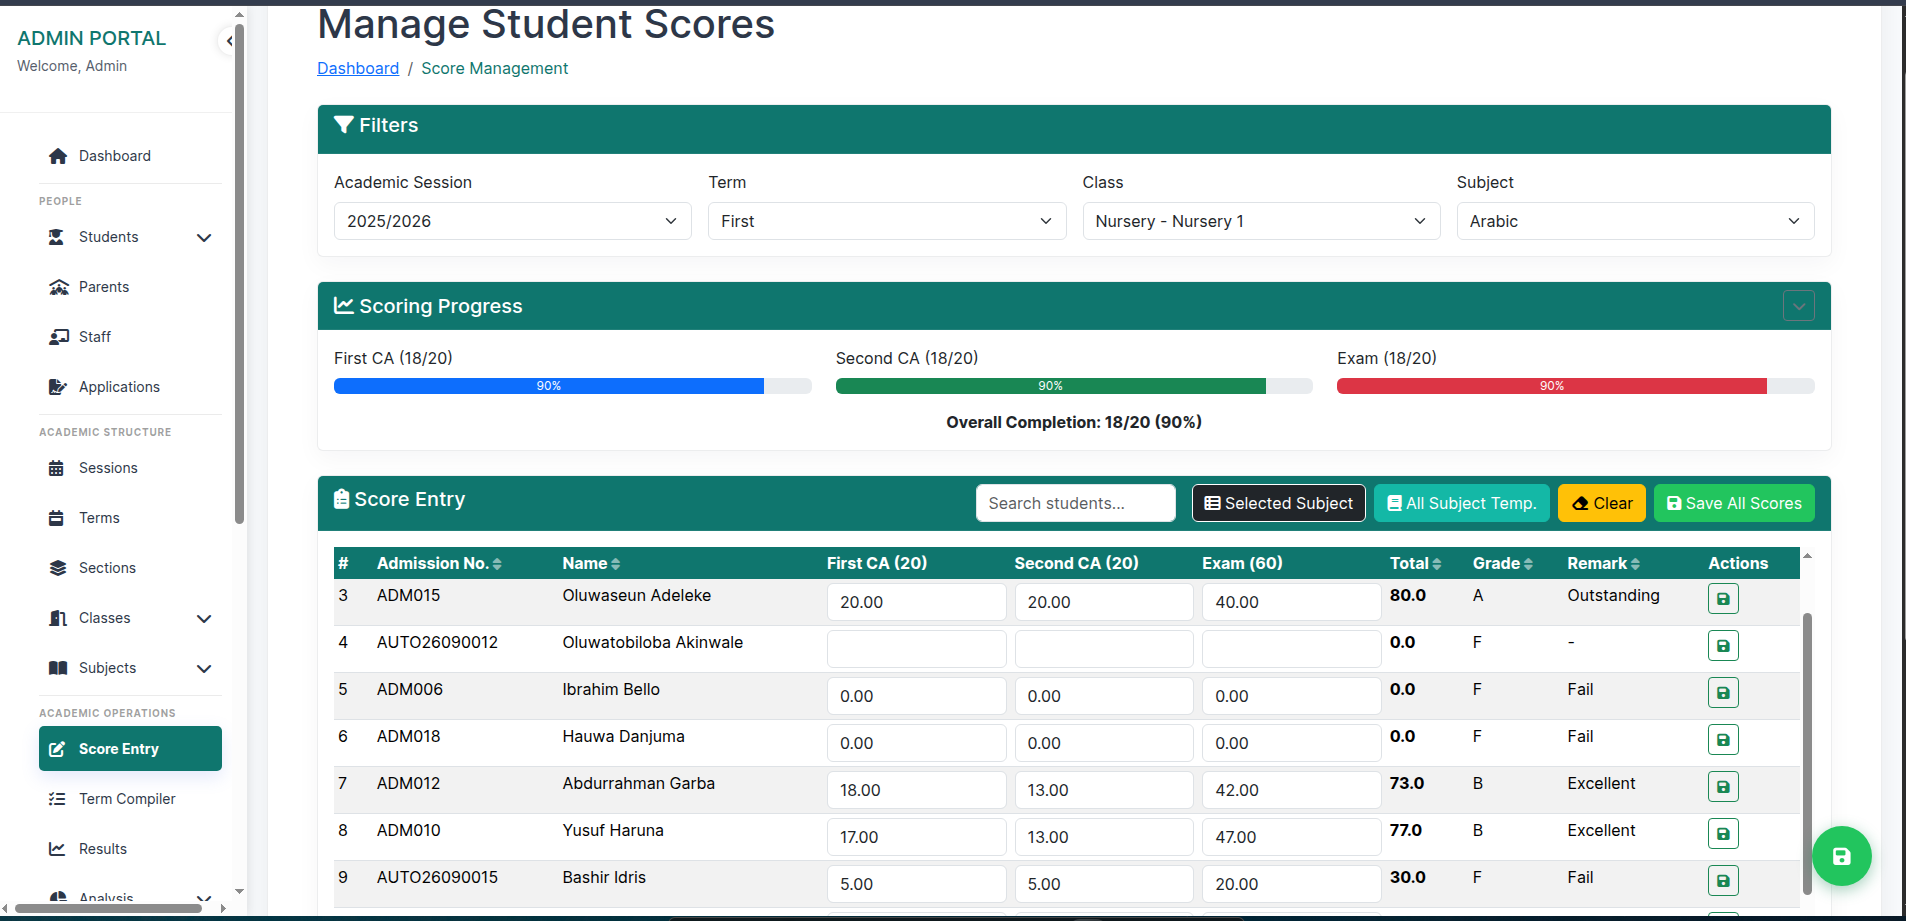The height and width of the screenshot is (921, 1906).
Task: Open the Subject dropdown showing Arabic
Action: (x=1635, y=221)
